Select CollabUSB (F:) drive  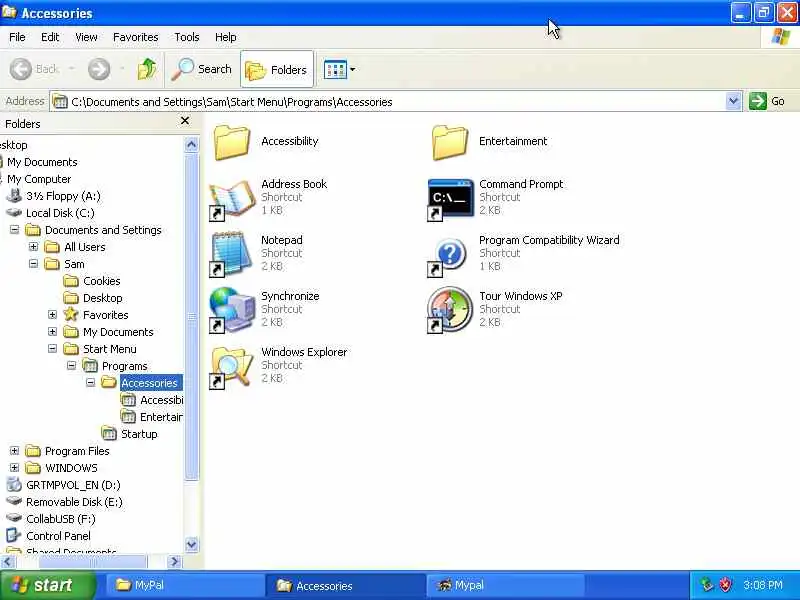(x=60, y=519)
